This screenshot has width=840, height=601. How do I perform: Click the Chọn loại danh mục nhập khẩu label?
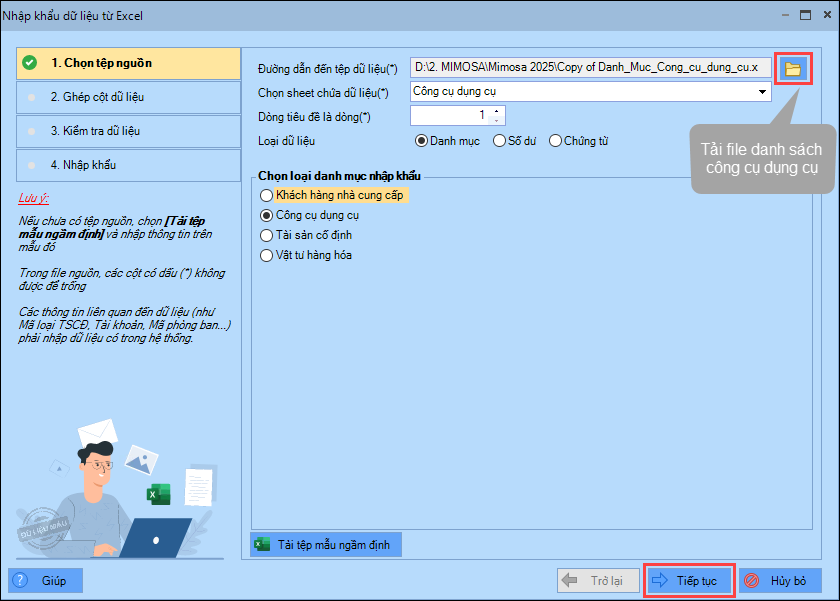click(x=339, y=176)
